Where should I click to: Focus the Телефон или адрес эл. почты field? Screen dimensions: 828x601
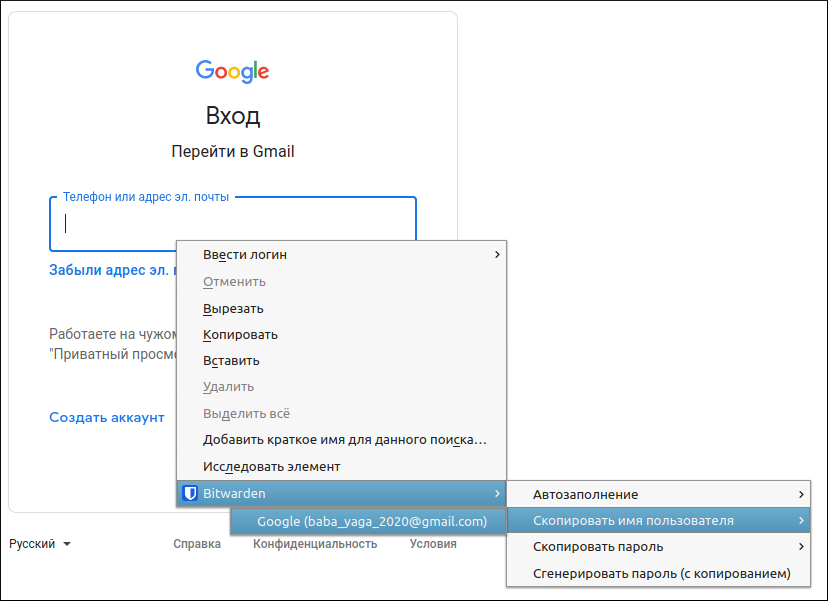click(110, 224)
